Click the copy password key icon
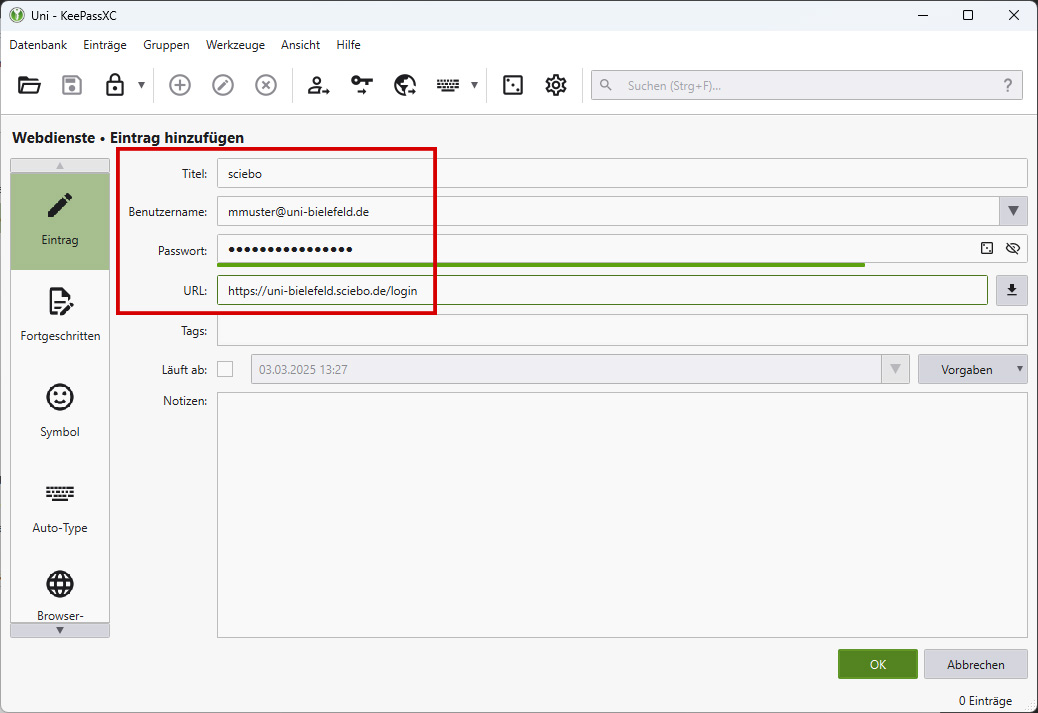The height and width of the screenshot is (713, 1038). pos(361,85)
